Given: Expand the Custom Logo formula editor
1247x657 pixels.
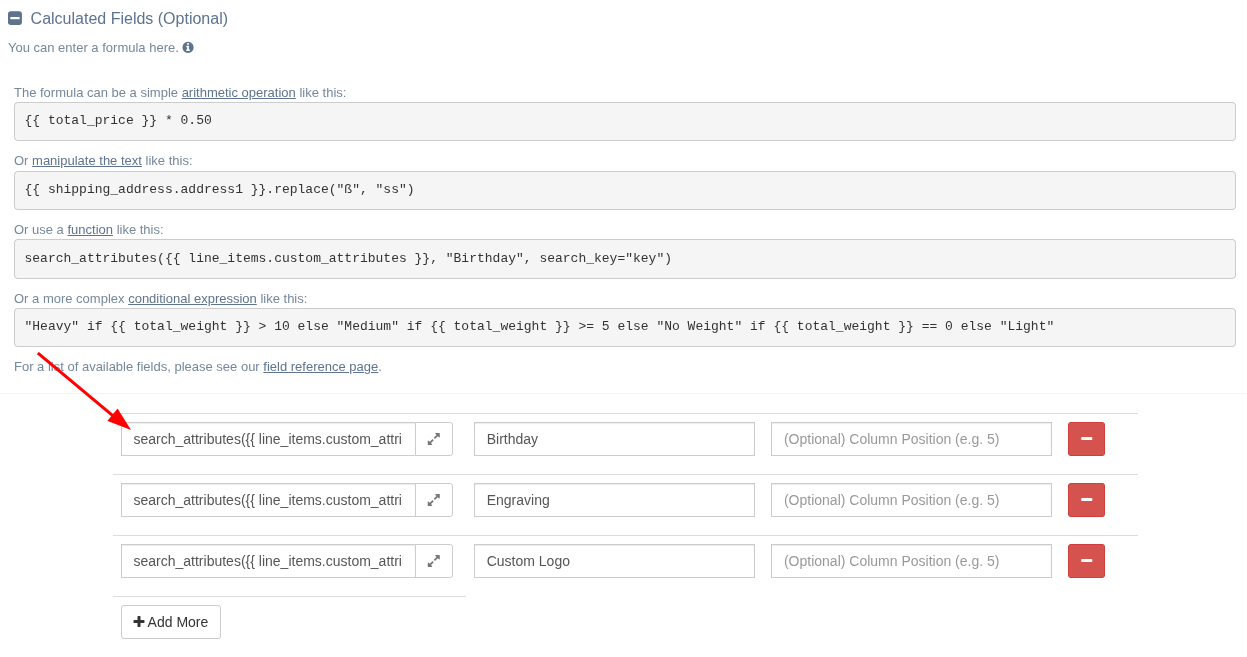Looking at the screenshot, I should tap(433, 561).
